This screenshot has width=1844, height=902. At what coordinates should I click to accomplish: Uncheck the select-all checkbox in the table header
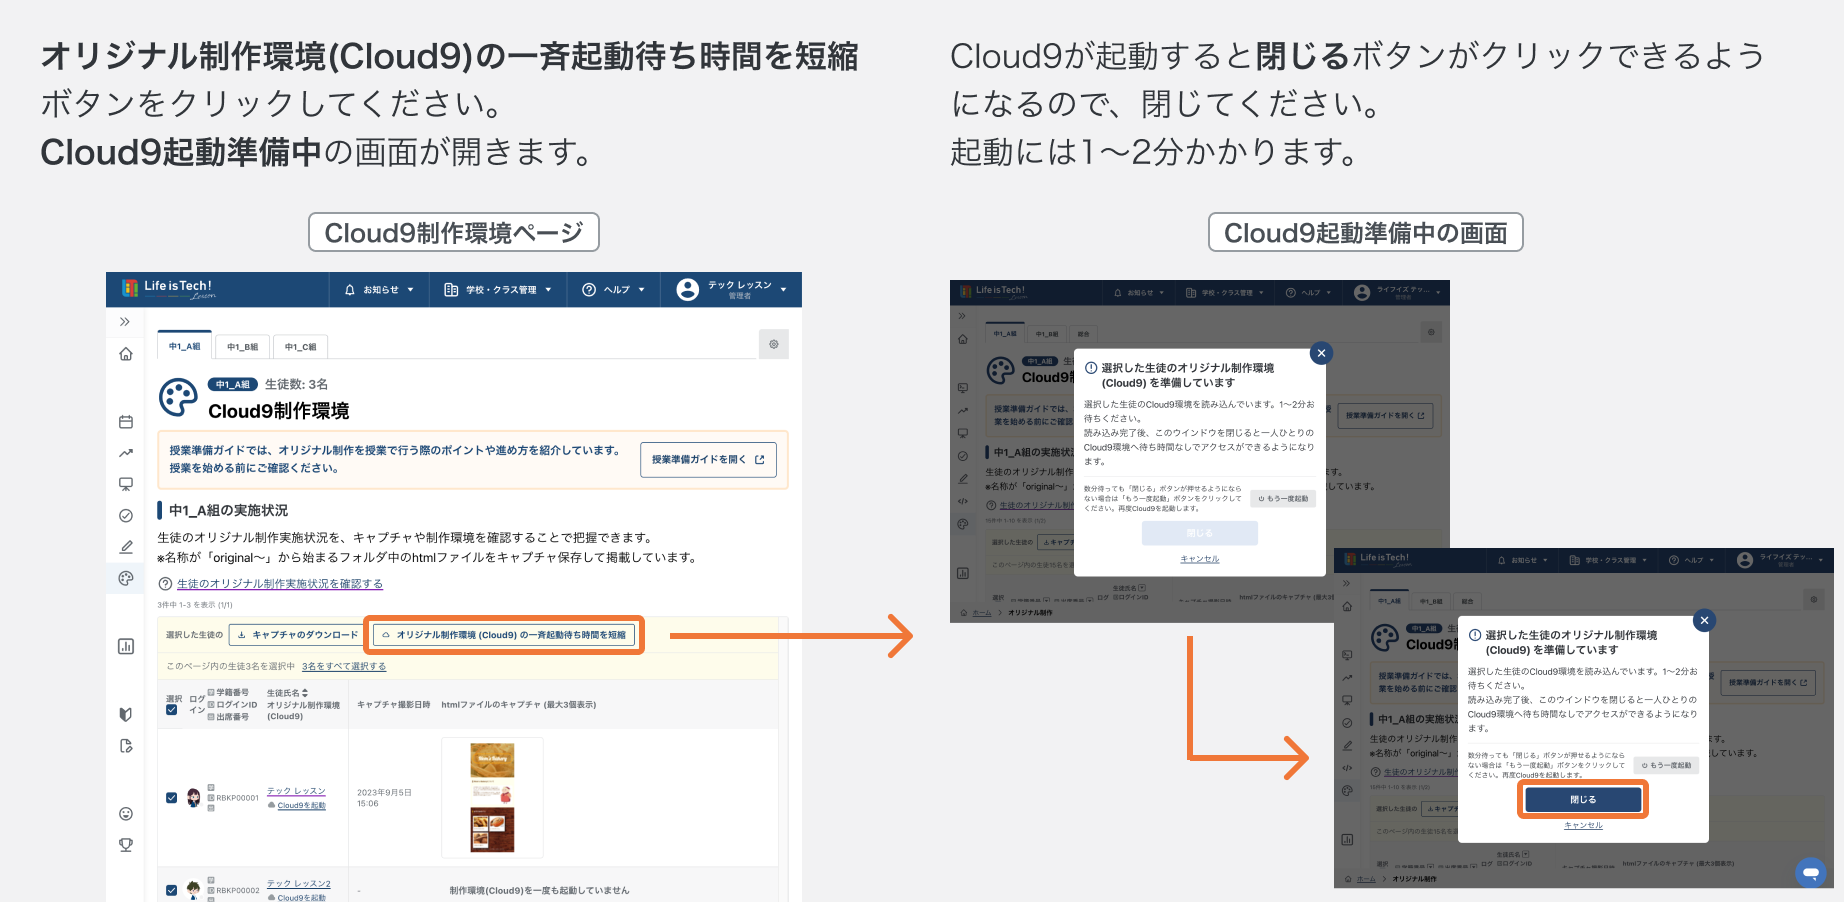(x=171, y=708)
